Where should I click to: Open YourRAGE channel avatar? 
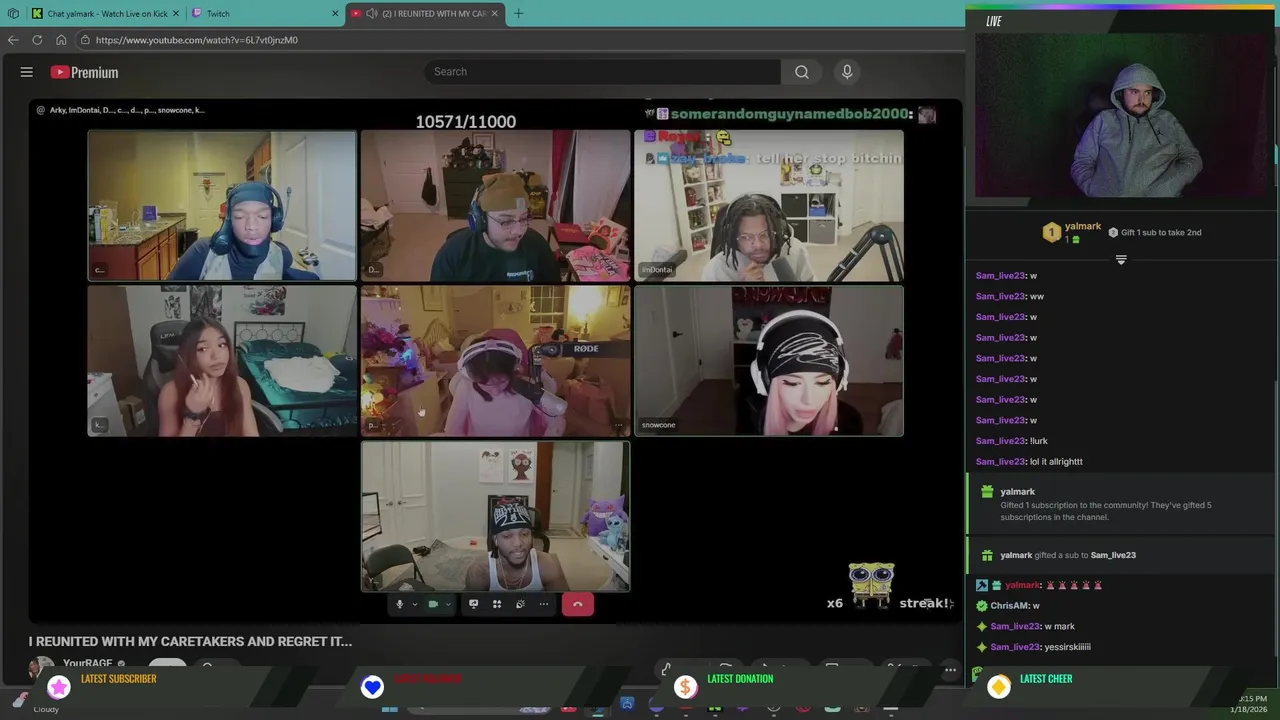coord(41,666)
